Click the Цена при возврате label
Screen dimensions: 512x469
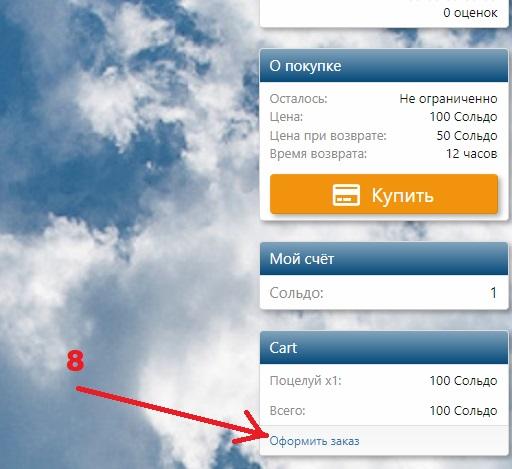(x=328, y=136)
